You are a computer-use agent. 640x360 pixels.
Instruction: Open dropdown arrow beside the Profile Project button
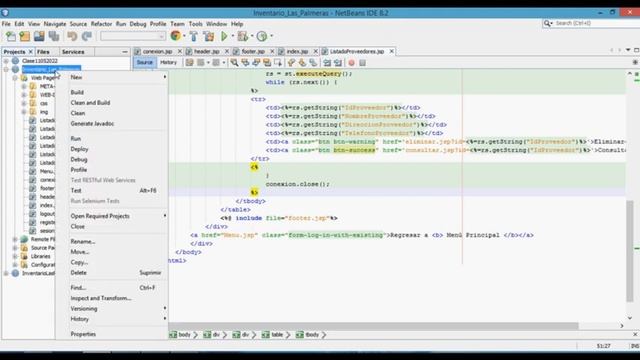coord(271,36)
